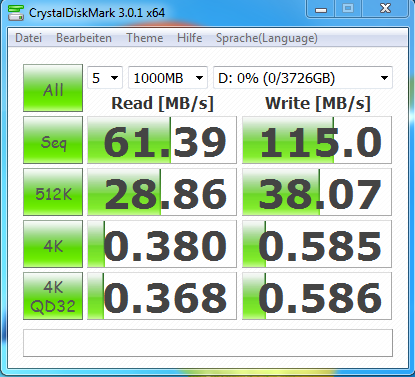Screen dimensions: 415x377
Task: Start the 4K benchmark
Action: coord(53,244)
